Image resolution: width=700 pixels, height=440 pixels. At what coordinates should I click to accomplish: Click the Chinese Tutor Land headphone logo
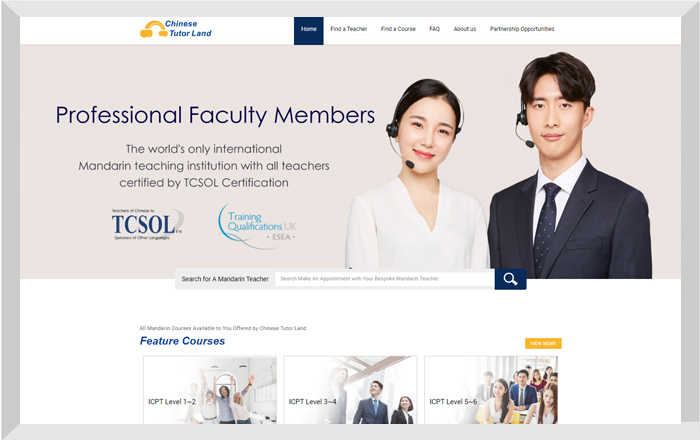pyautogui.click(x=175, y=29)
